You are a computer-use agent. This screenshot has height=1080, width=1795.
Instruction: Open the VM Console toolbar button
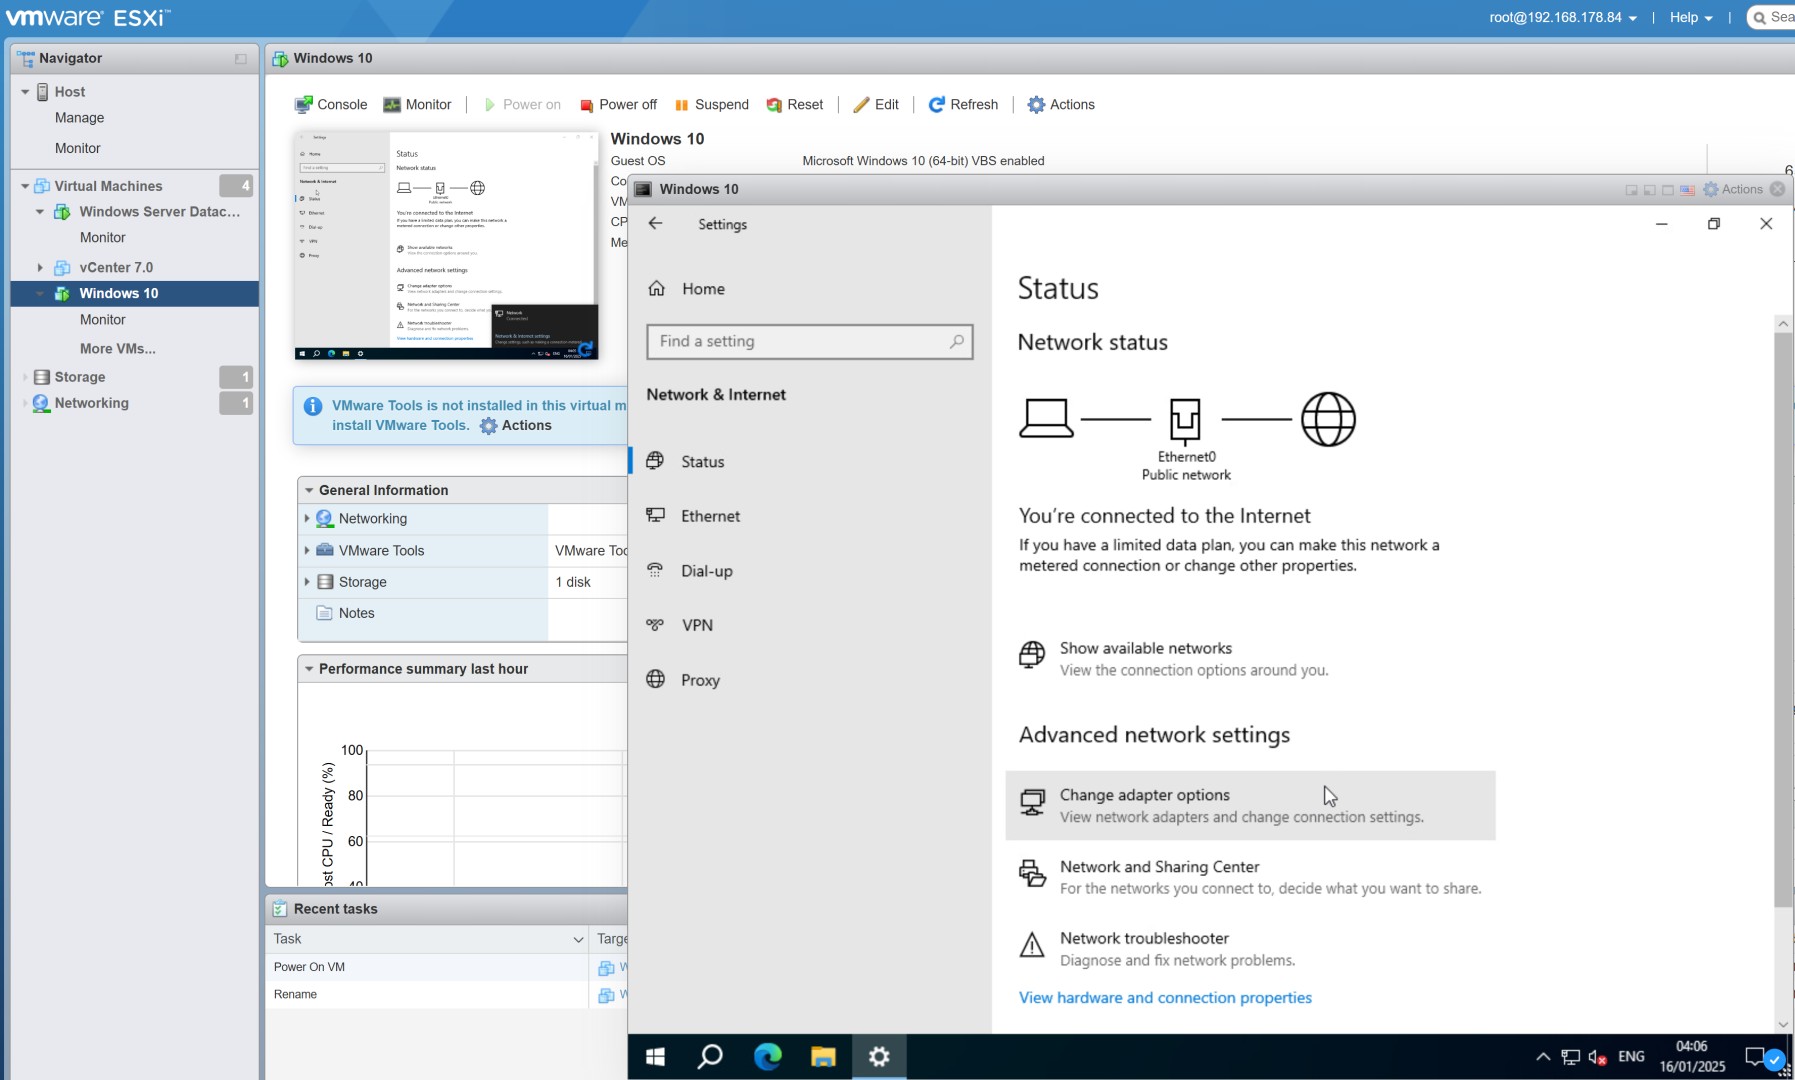pyautogui.click(x=331, y=104)
